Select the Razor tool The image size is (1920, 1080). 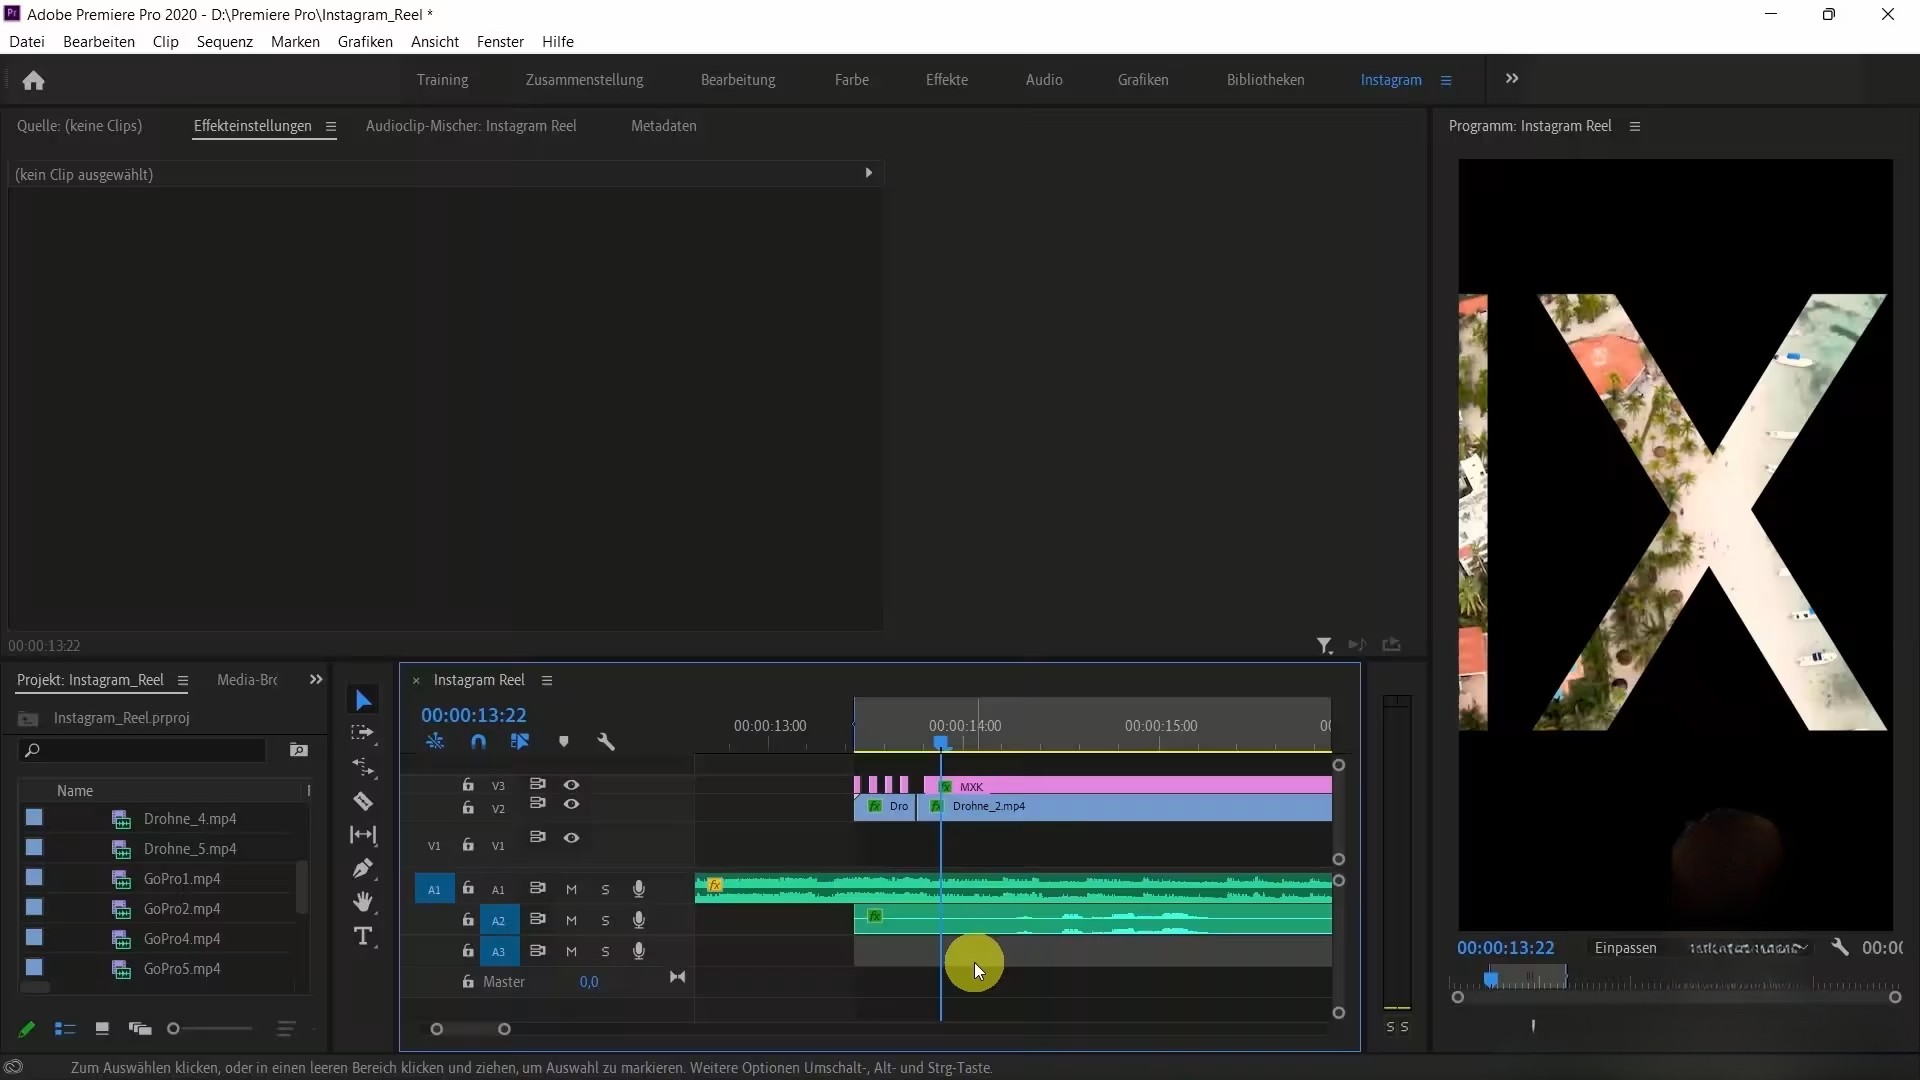(x=363, y=801)
